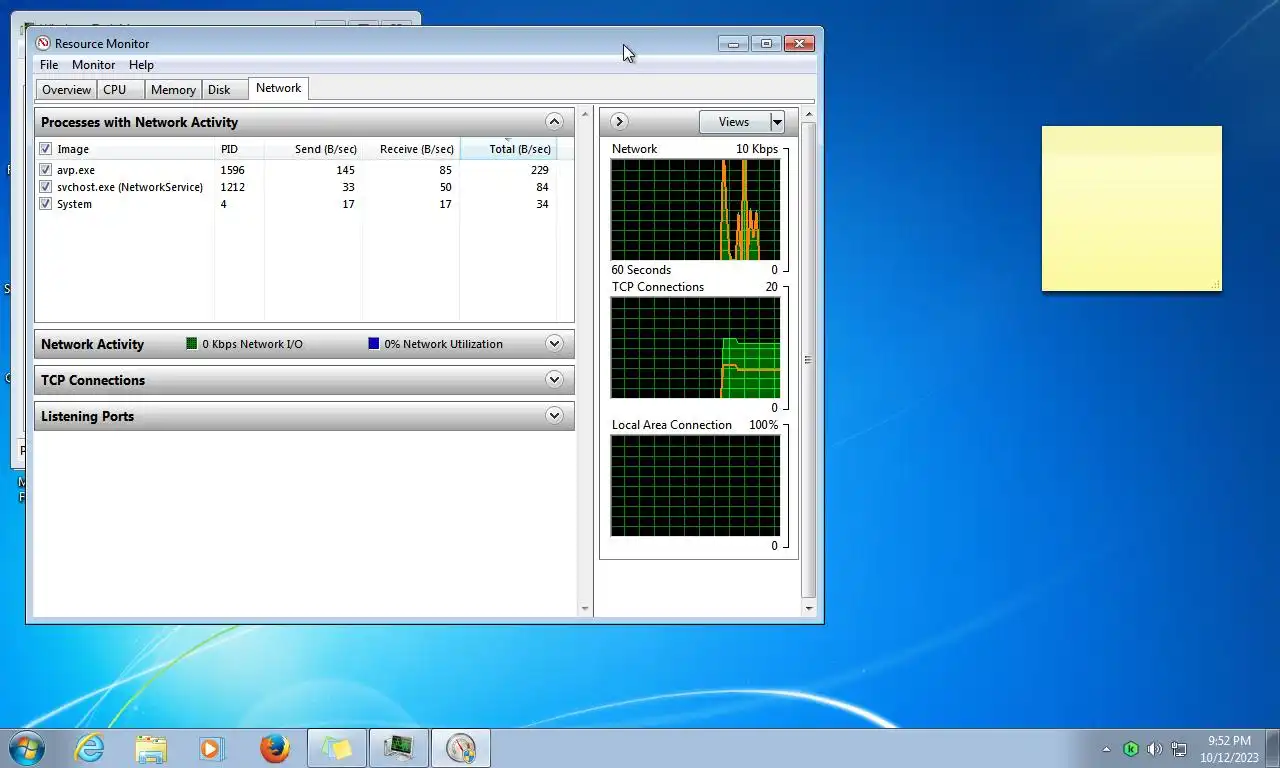Expand the Listening Ports section
This screenshot has height=768, width=1280.
click(x=554, y=416)
